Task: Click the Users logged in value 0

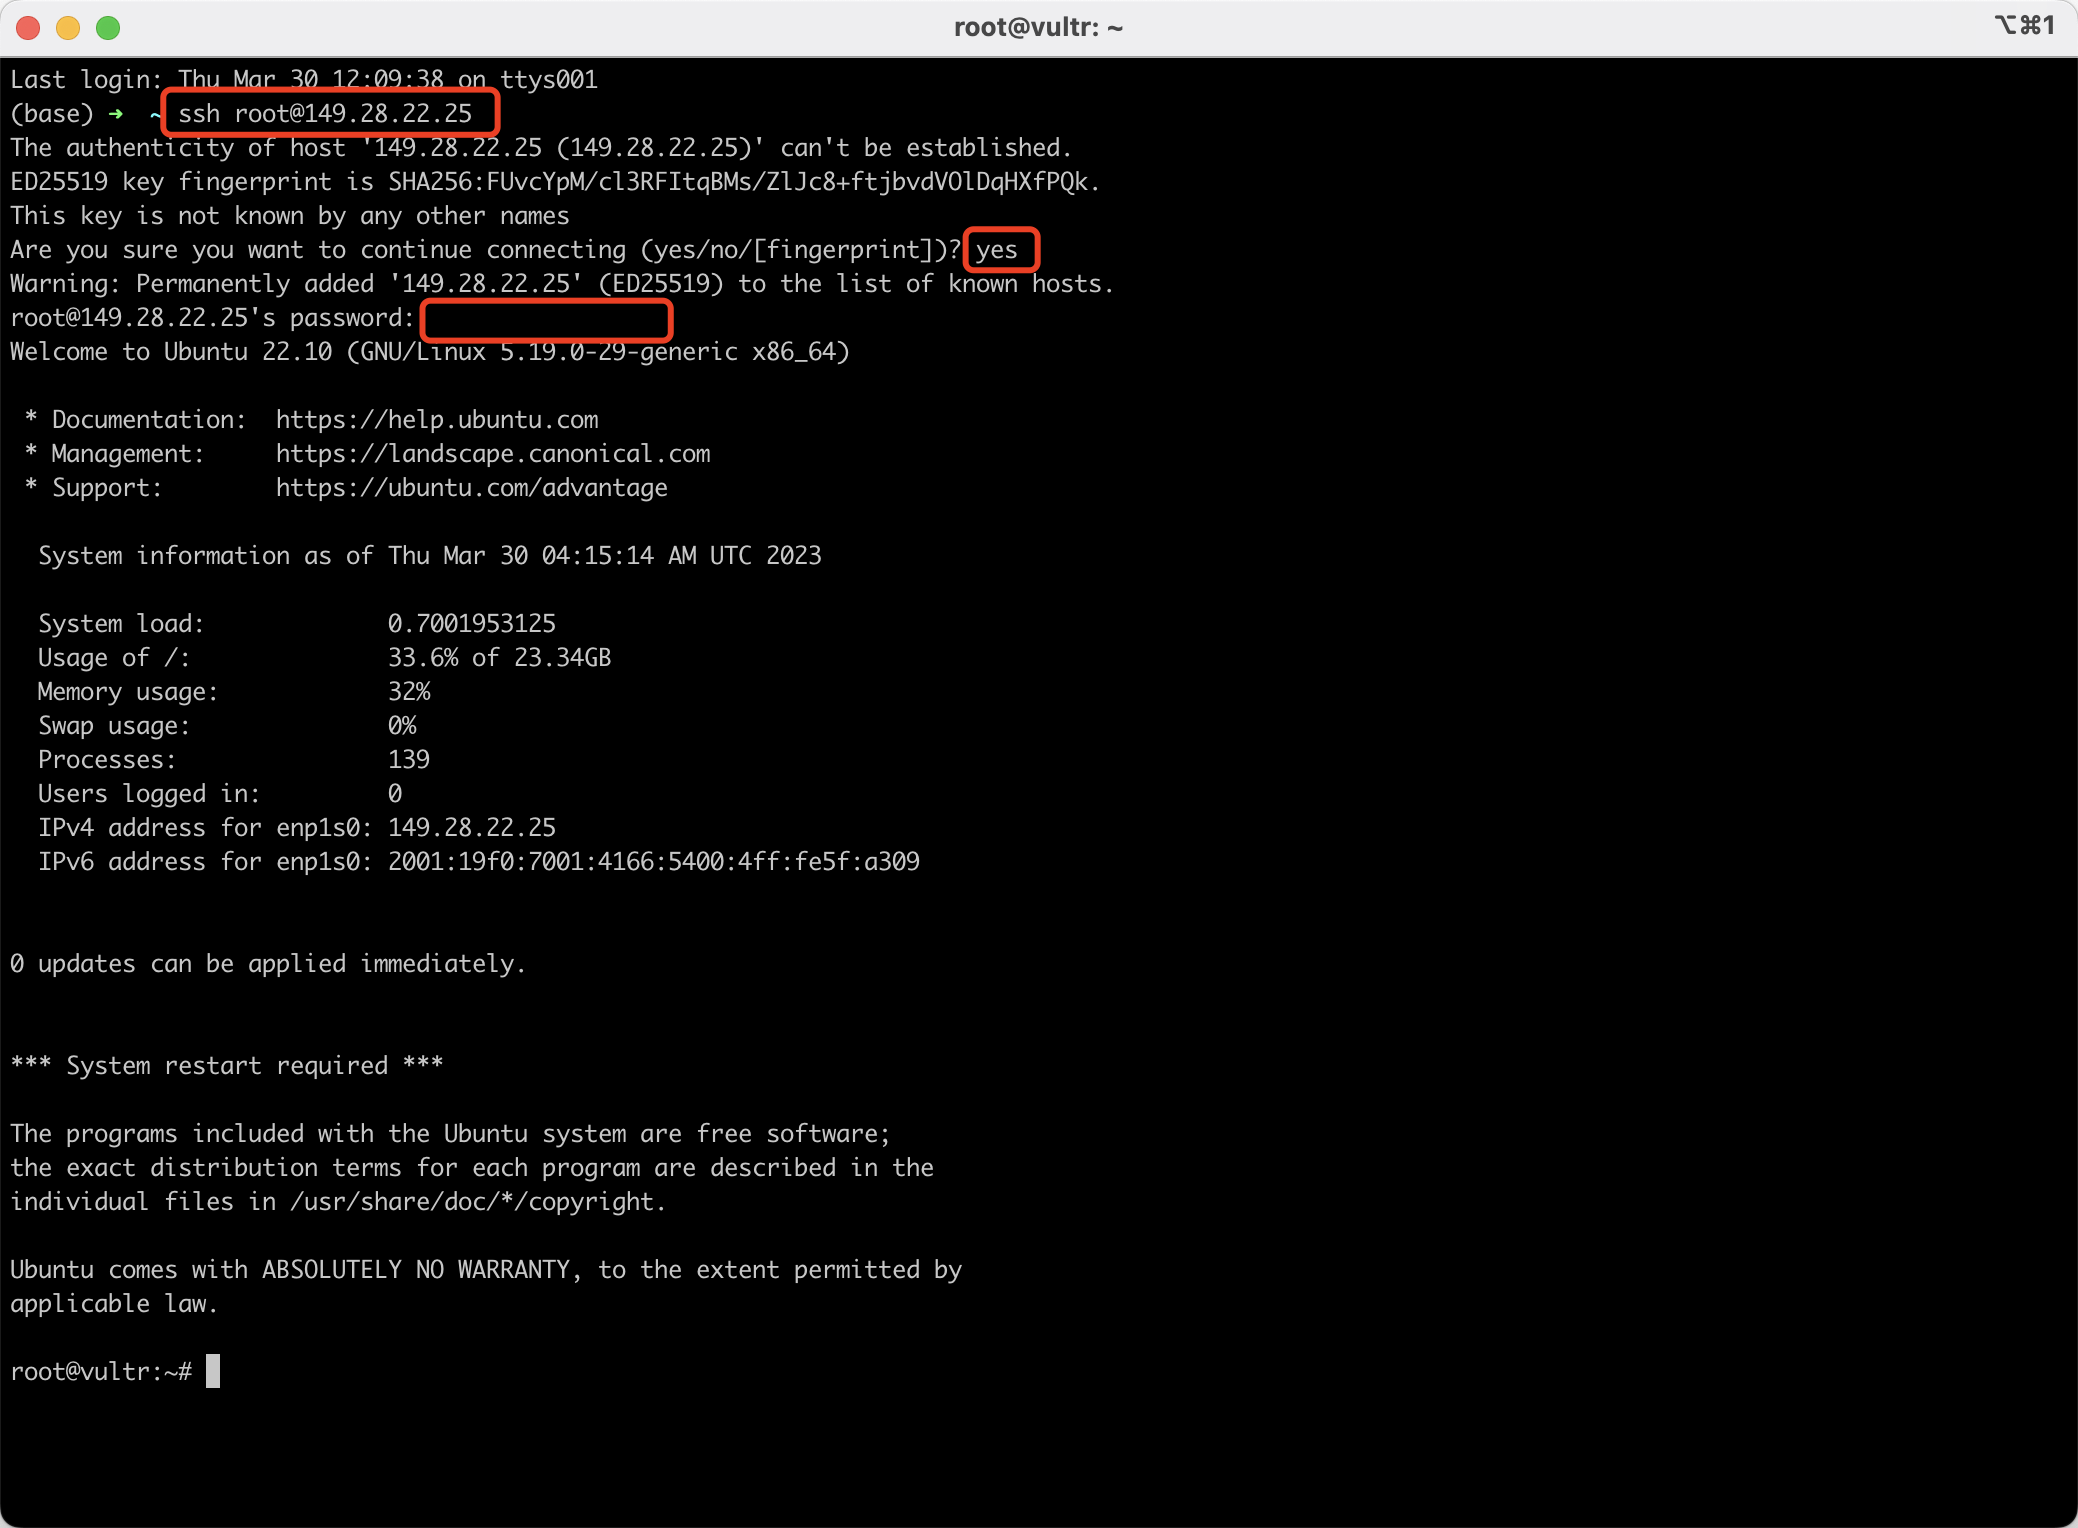Action: (395, 794)
